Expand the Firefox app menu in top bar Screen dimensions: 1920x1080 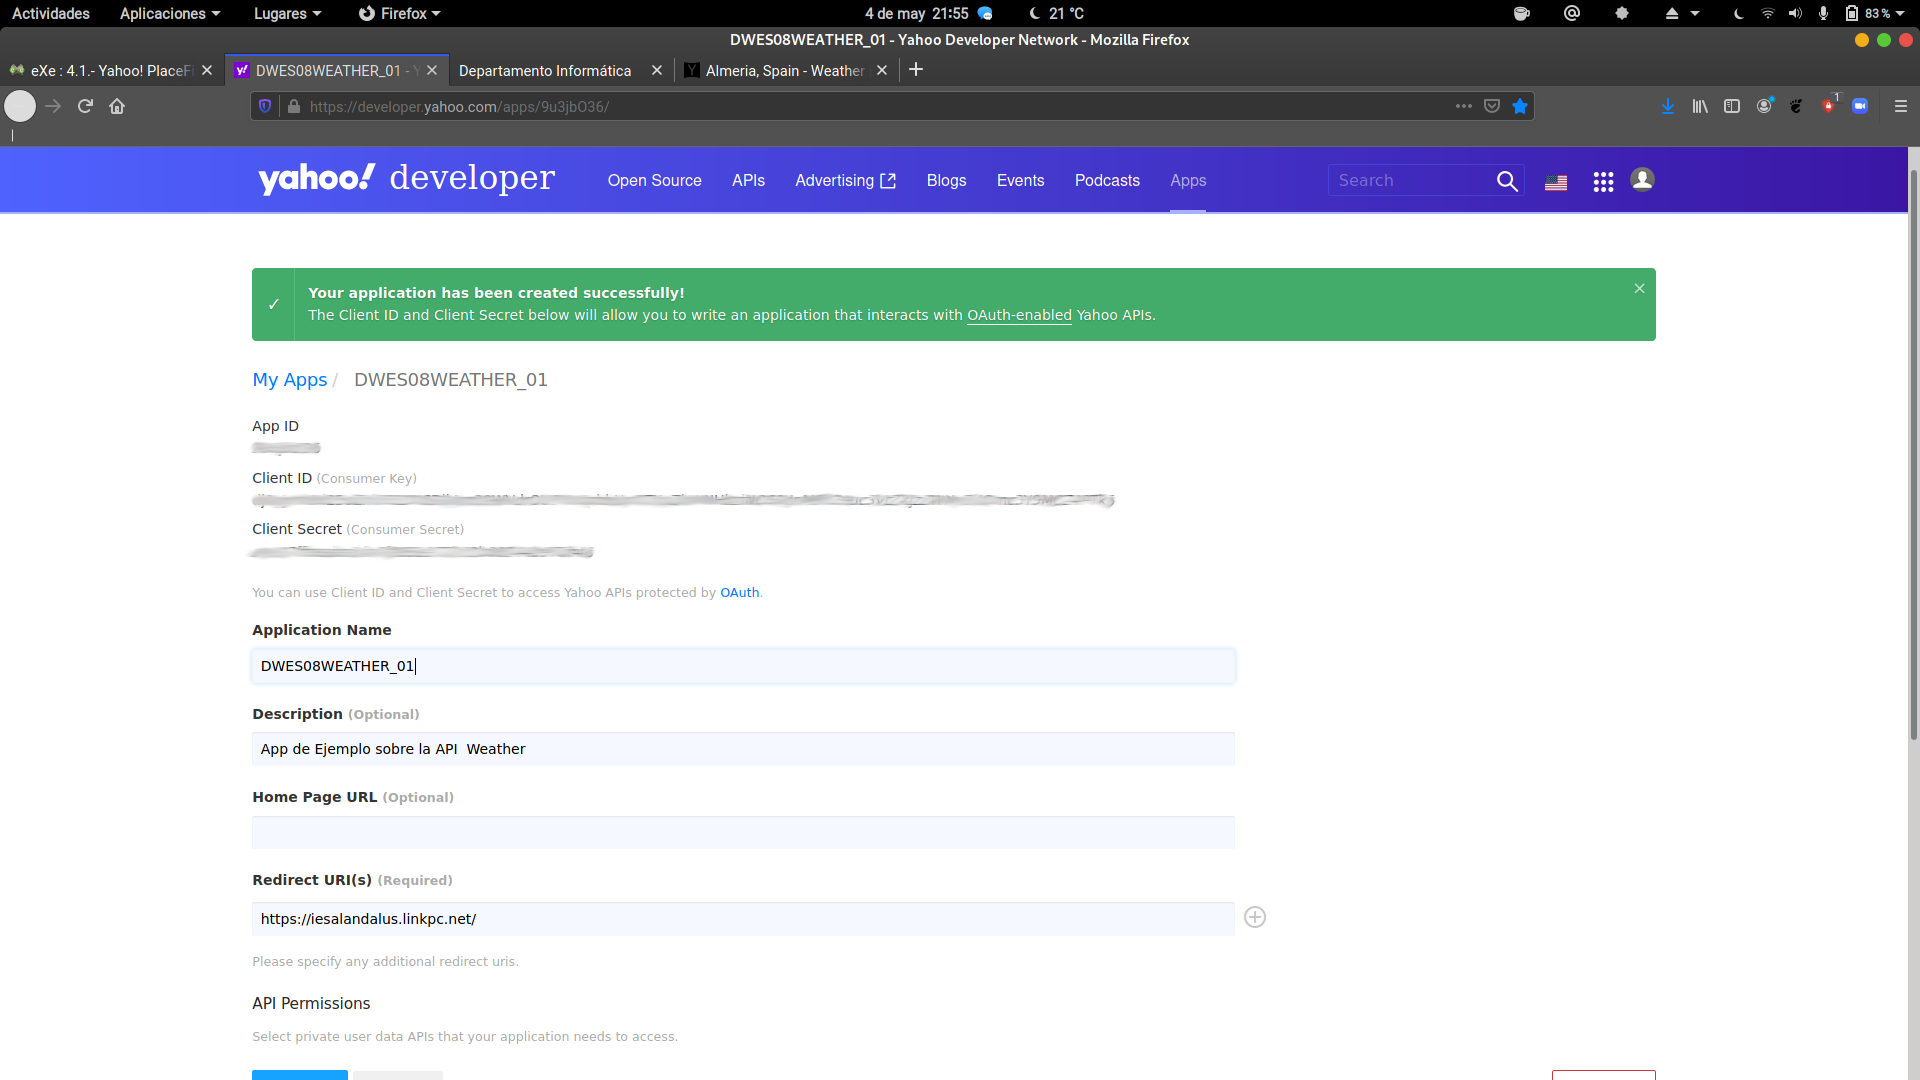[x=399, y=13]
